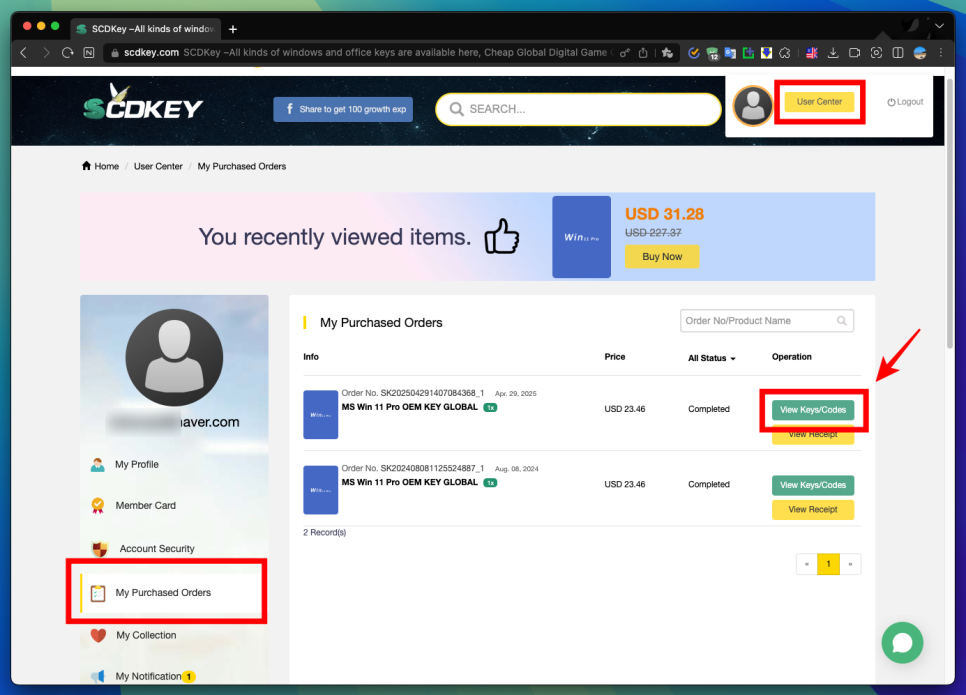This screenshot has height=695, width=966.
Task: Click the screenshot capture icon in toolbar
Action: (876, 53)
